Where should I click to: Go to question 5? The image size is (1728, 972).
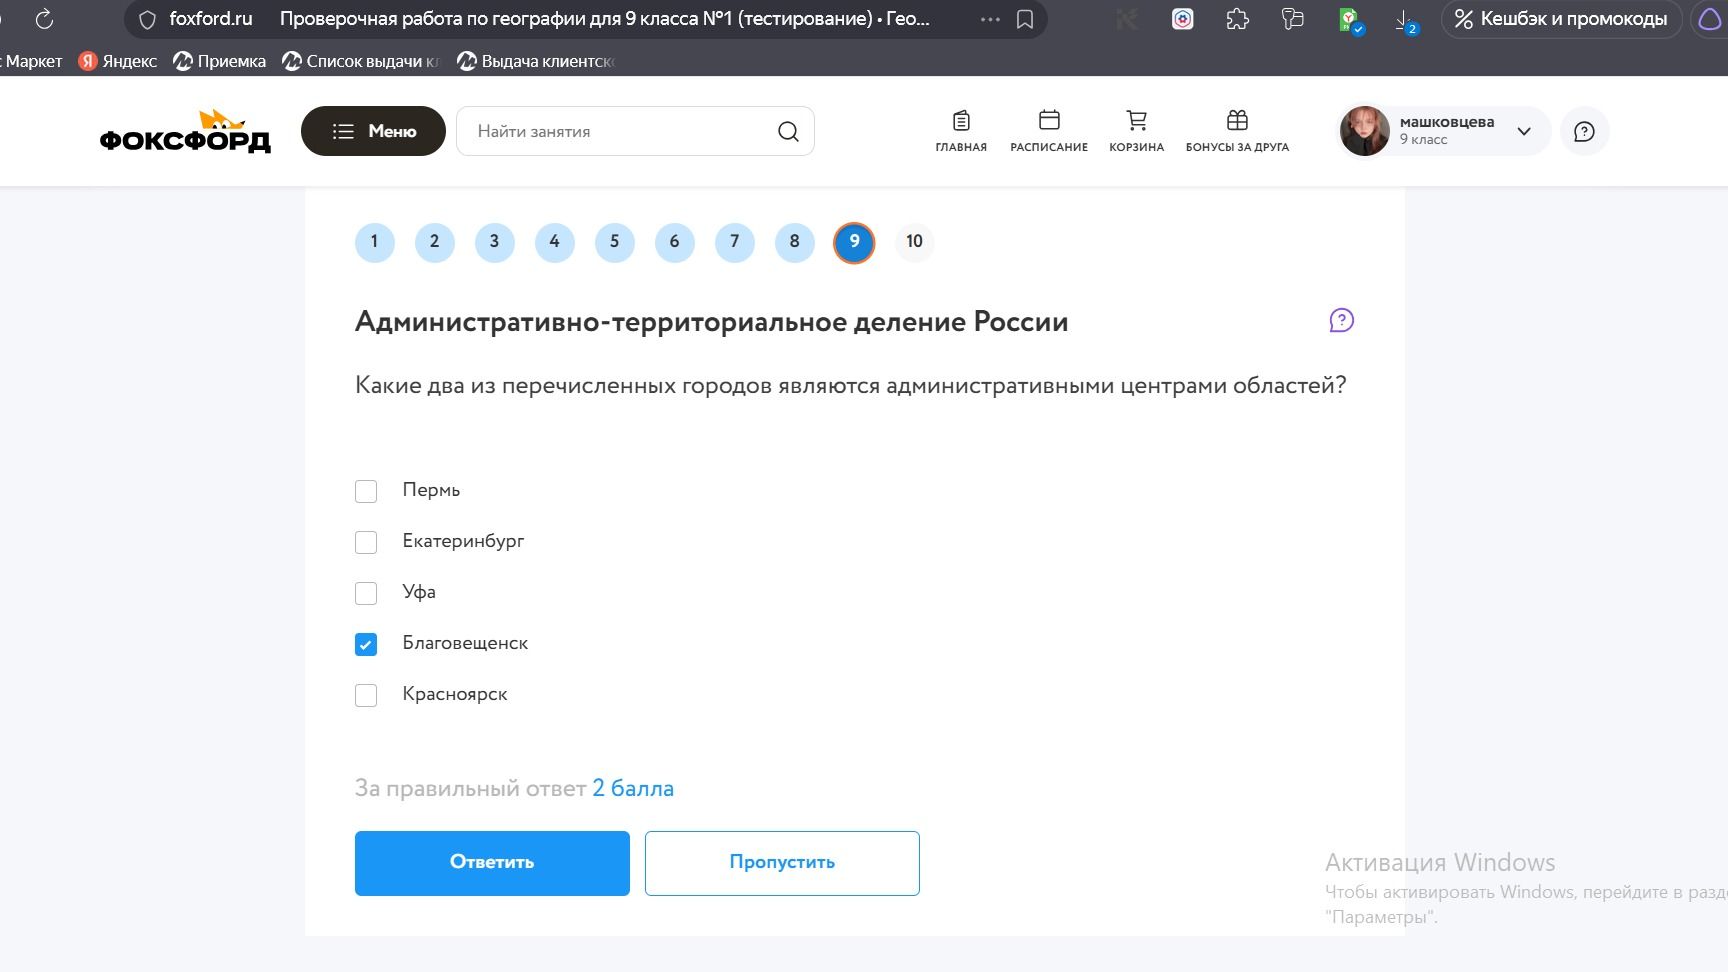[x=614, y=242]
